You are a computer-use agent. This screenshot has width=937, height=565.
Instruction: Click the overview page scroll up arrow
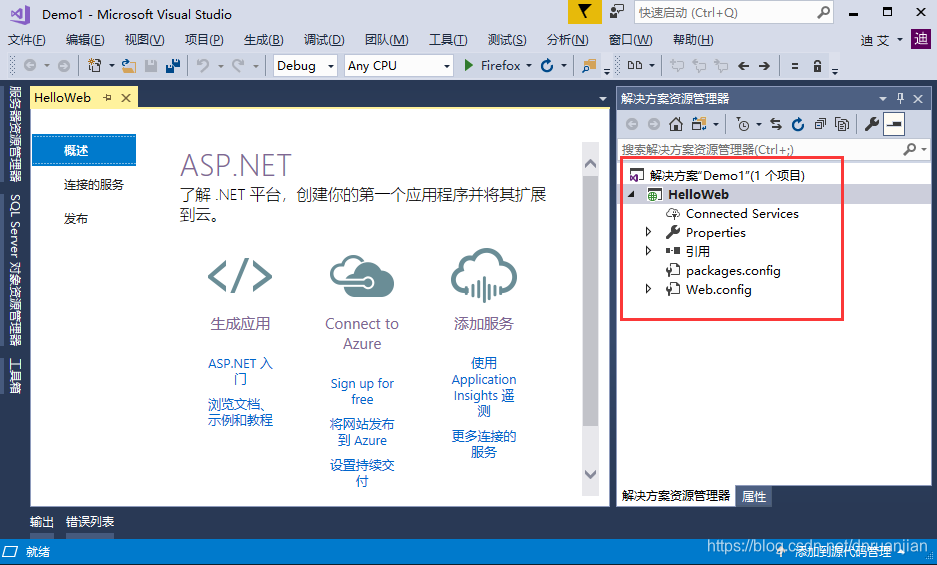pyautogui.click(x=590, y=163)
